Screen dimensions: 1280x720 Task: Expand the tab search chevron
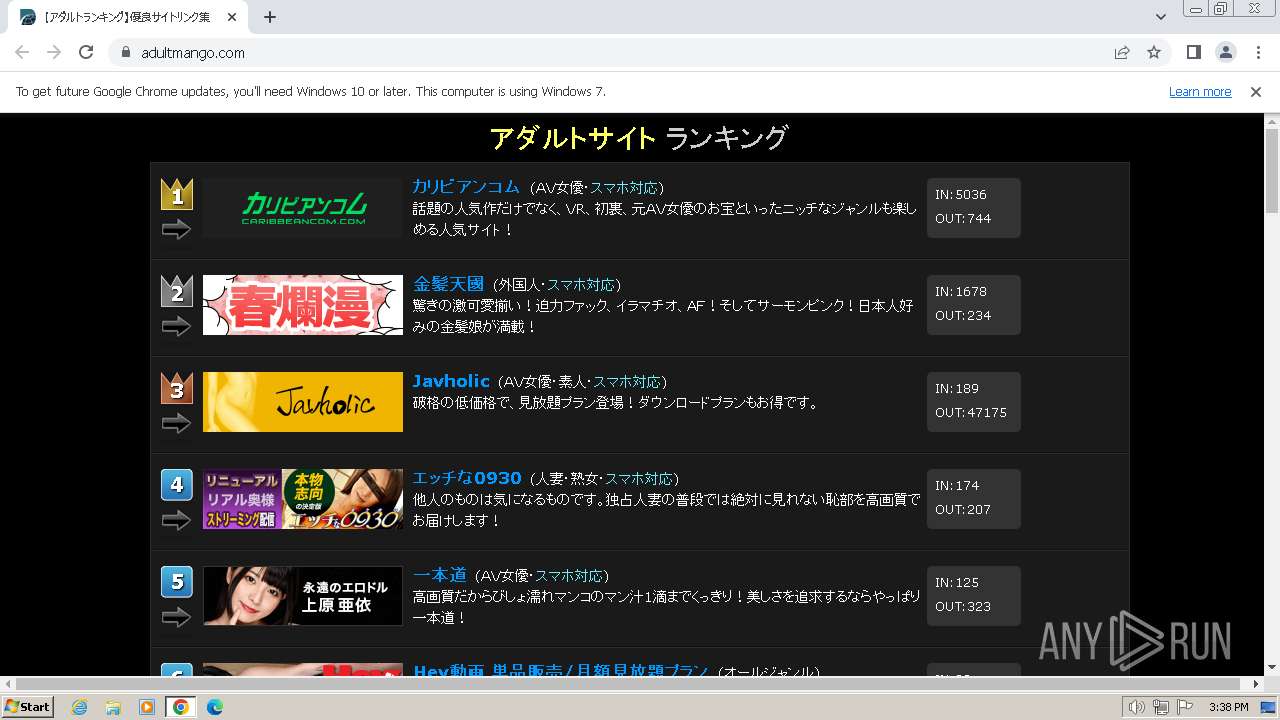pos(1160,17)
